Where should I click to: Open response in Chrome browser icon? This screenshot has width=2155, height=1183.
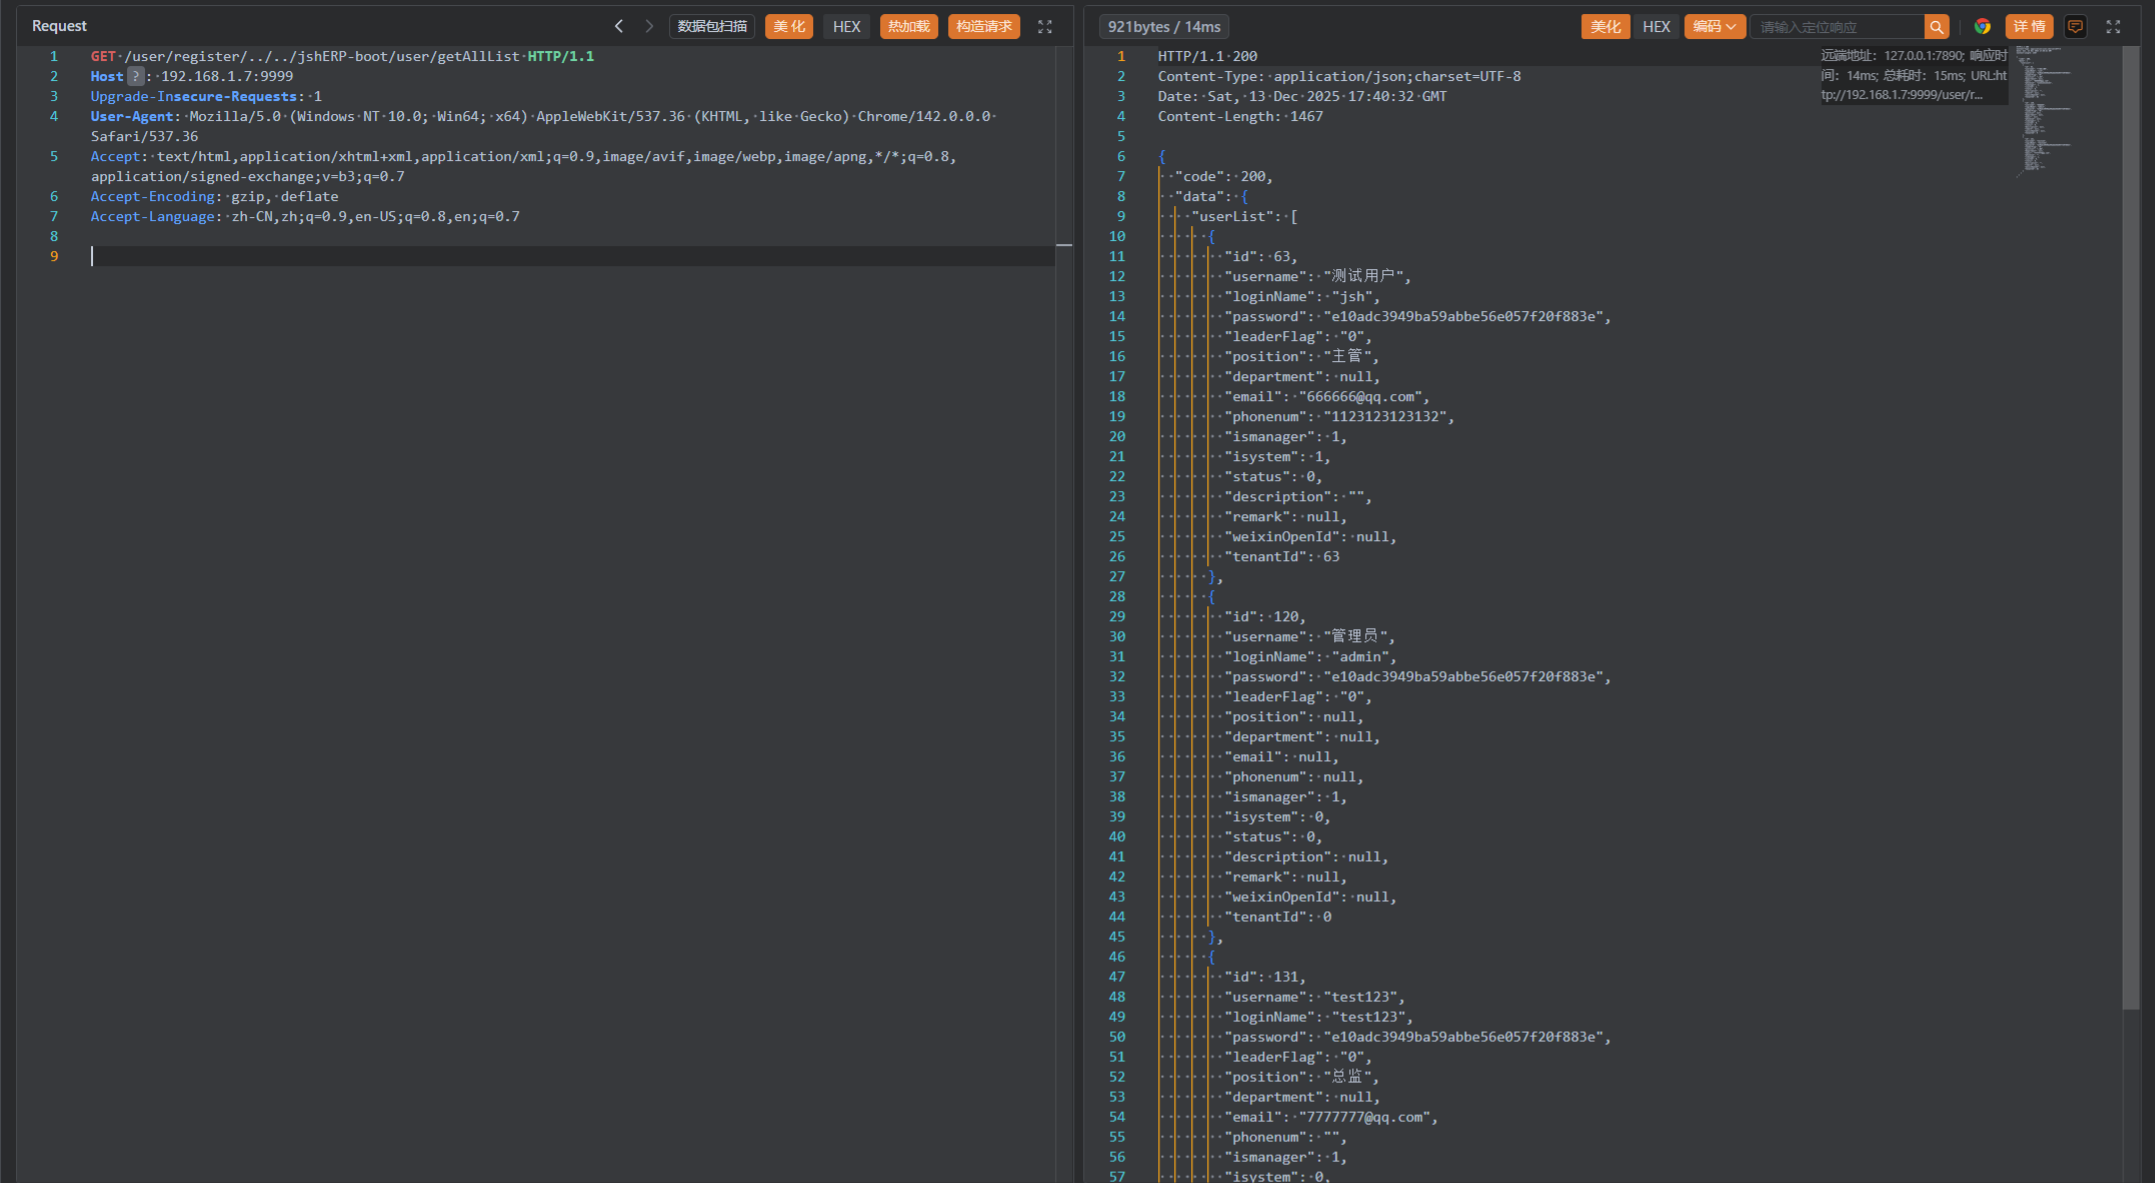coord(1982,27)
